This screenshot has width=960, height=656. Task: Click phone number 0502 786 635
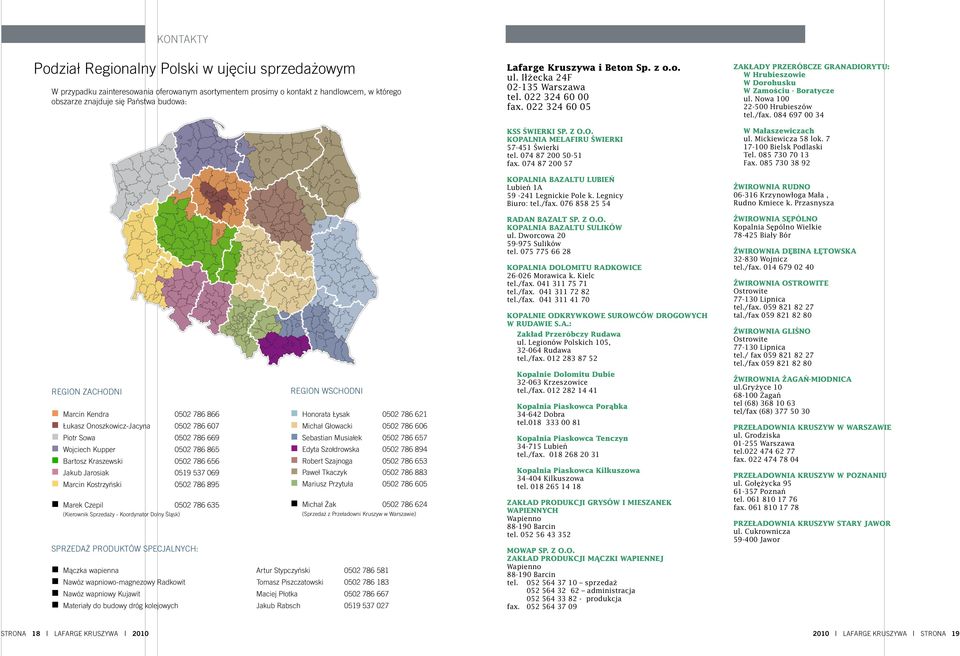[197, 505]
